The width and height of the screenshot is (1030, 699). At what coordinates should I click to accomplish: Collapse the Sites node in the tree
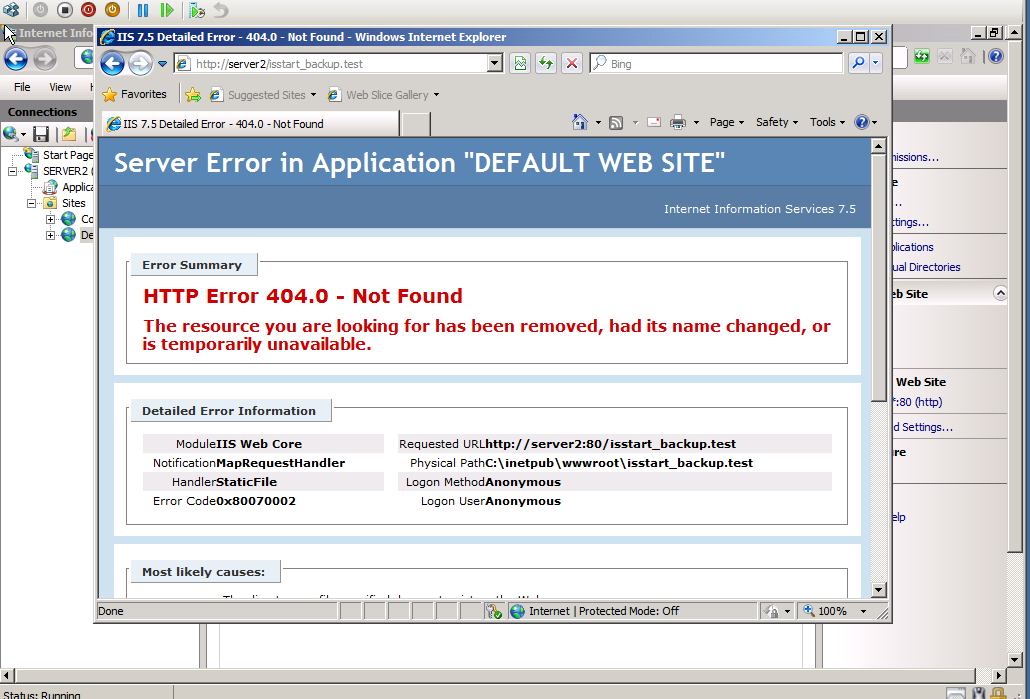[x=31, y=203]
